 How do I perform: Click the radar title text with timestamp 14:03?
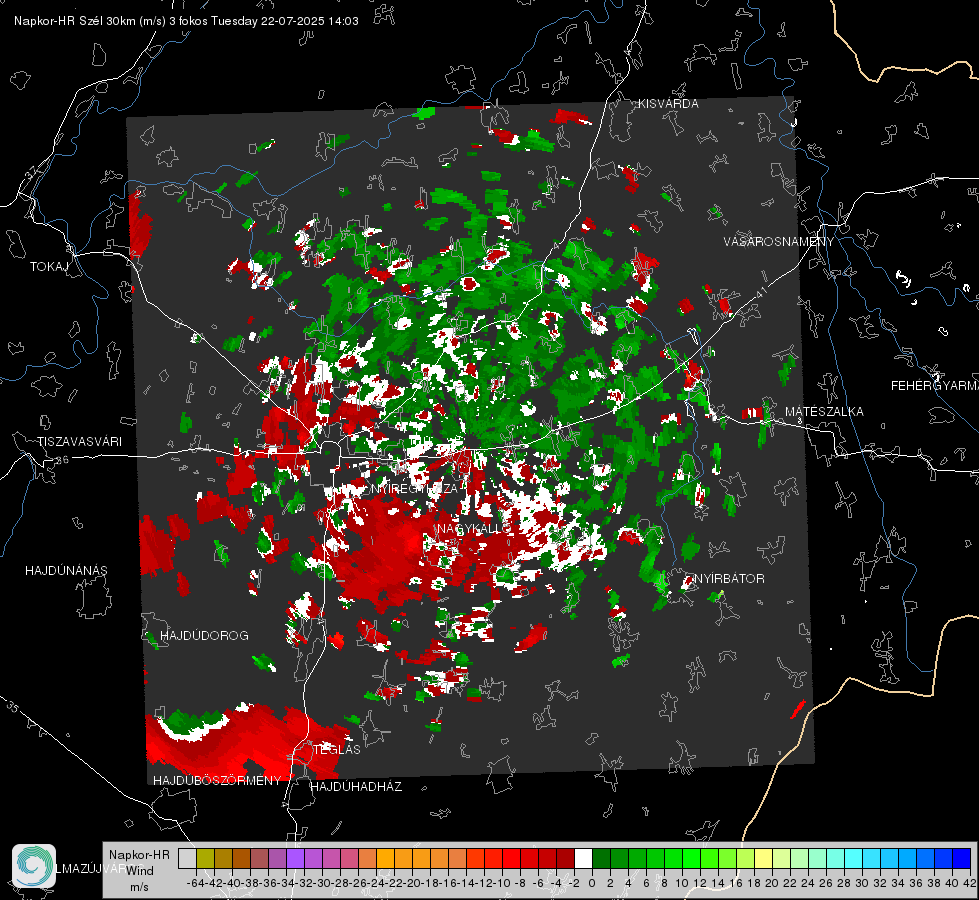[186, 21]
